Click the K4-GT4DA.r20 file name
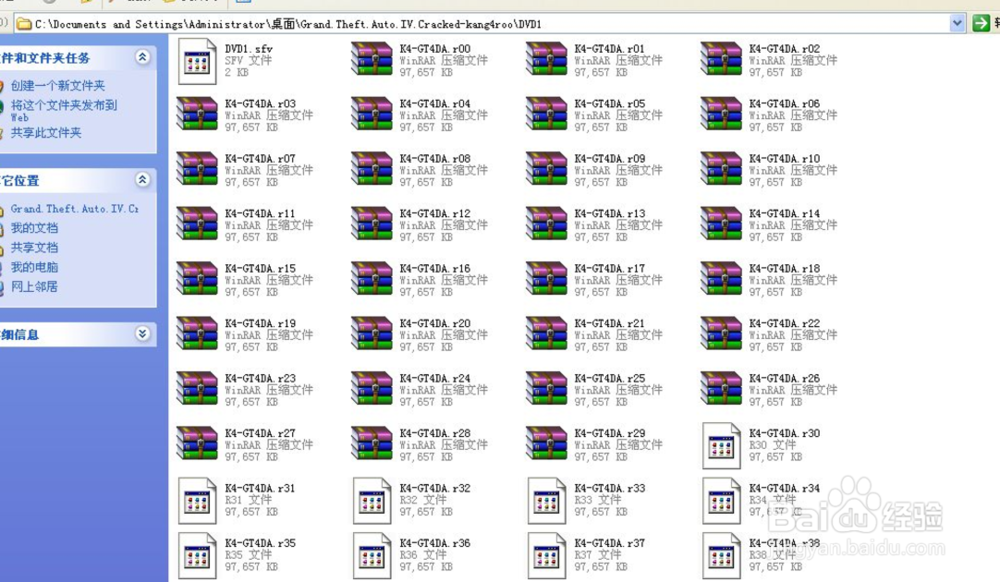 click(435, 323)
